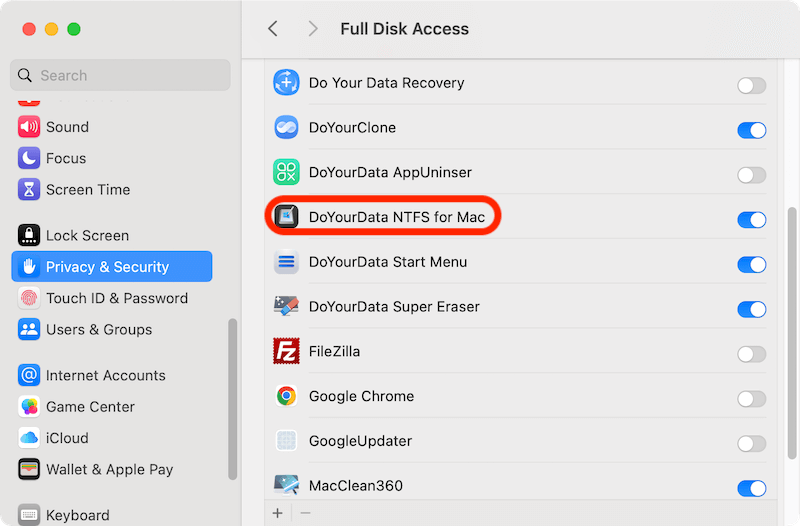Click the Game Center icon
Viewport: 800px width, 526px height.
click(29, 407)
